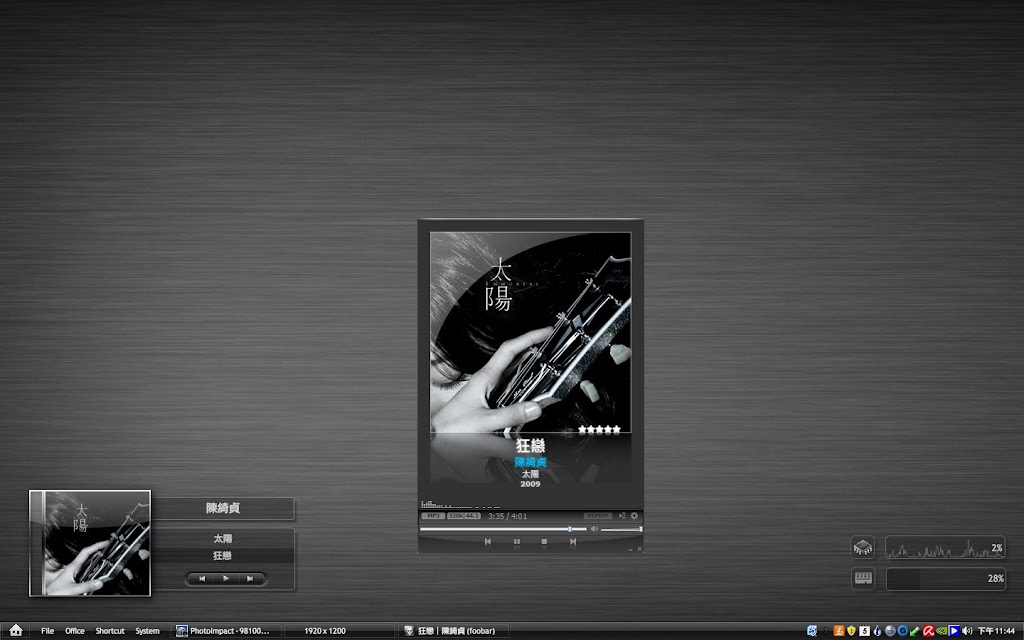The image size is (1024, 640).
Task: Click the track name 狂戀 in desktop widget
Action: tap(223, 555)
